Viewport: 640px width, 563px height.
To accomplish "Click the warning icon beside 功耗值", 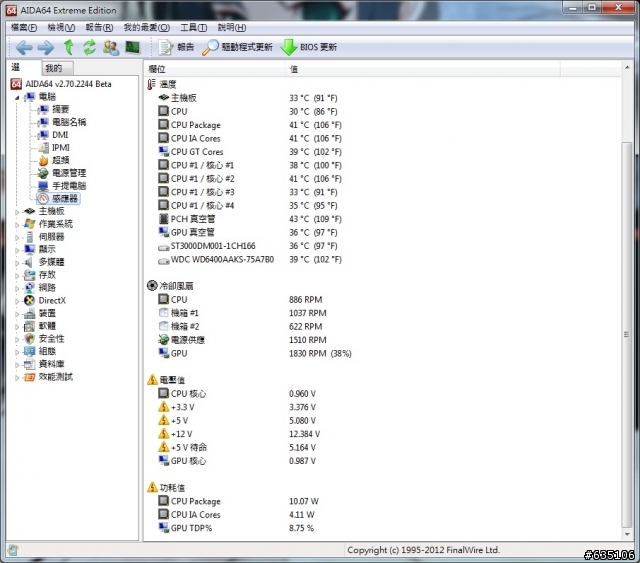I will pos(152,487).
